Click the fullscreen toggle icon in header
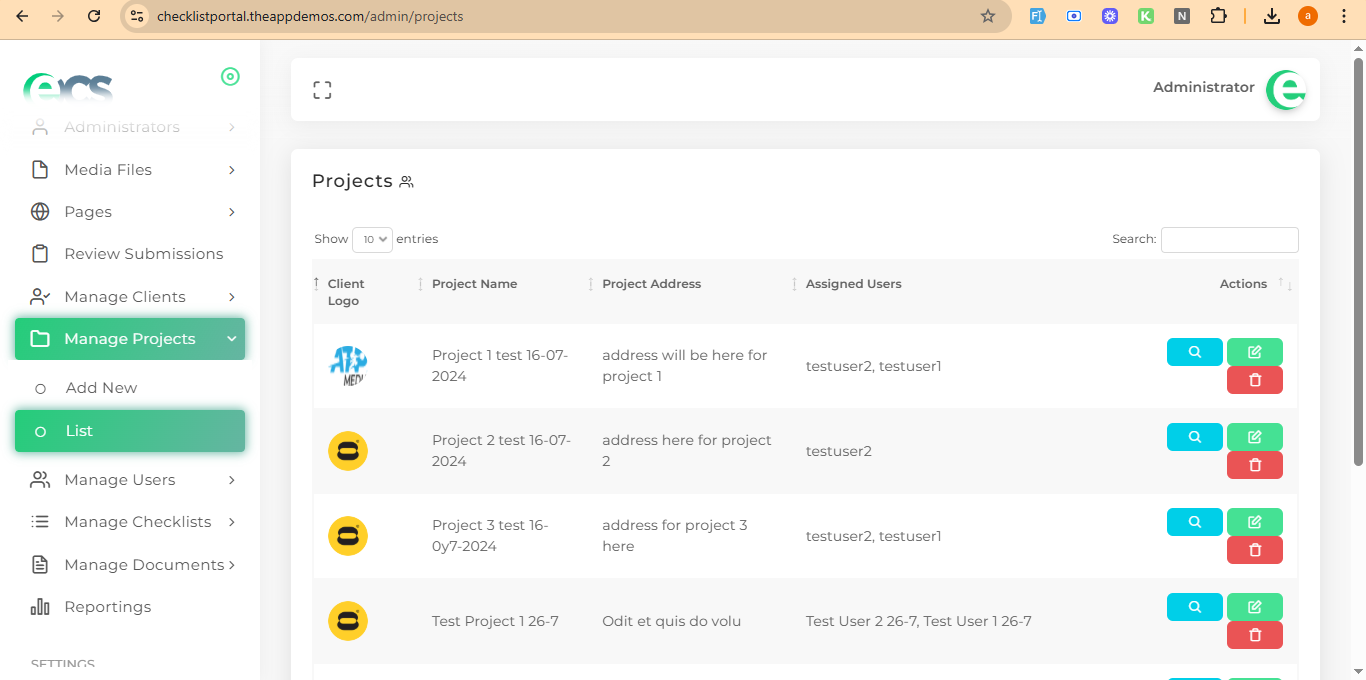This screenshot has height=680, width=1366. [x=322, y=90]
